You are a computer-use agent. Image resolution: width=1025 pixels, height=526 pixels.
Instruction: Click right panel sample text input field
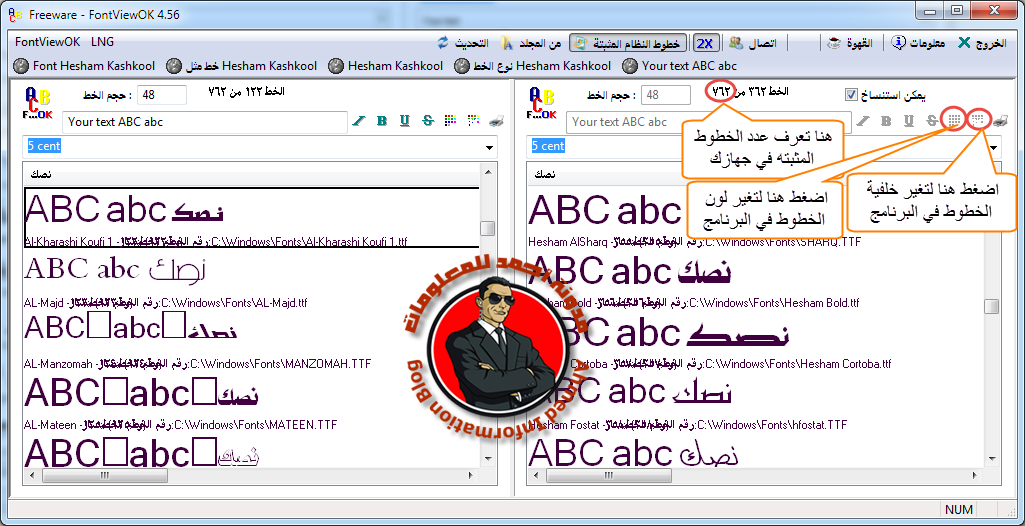(709, 122)
